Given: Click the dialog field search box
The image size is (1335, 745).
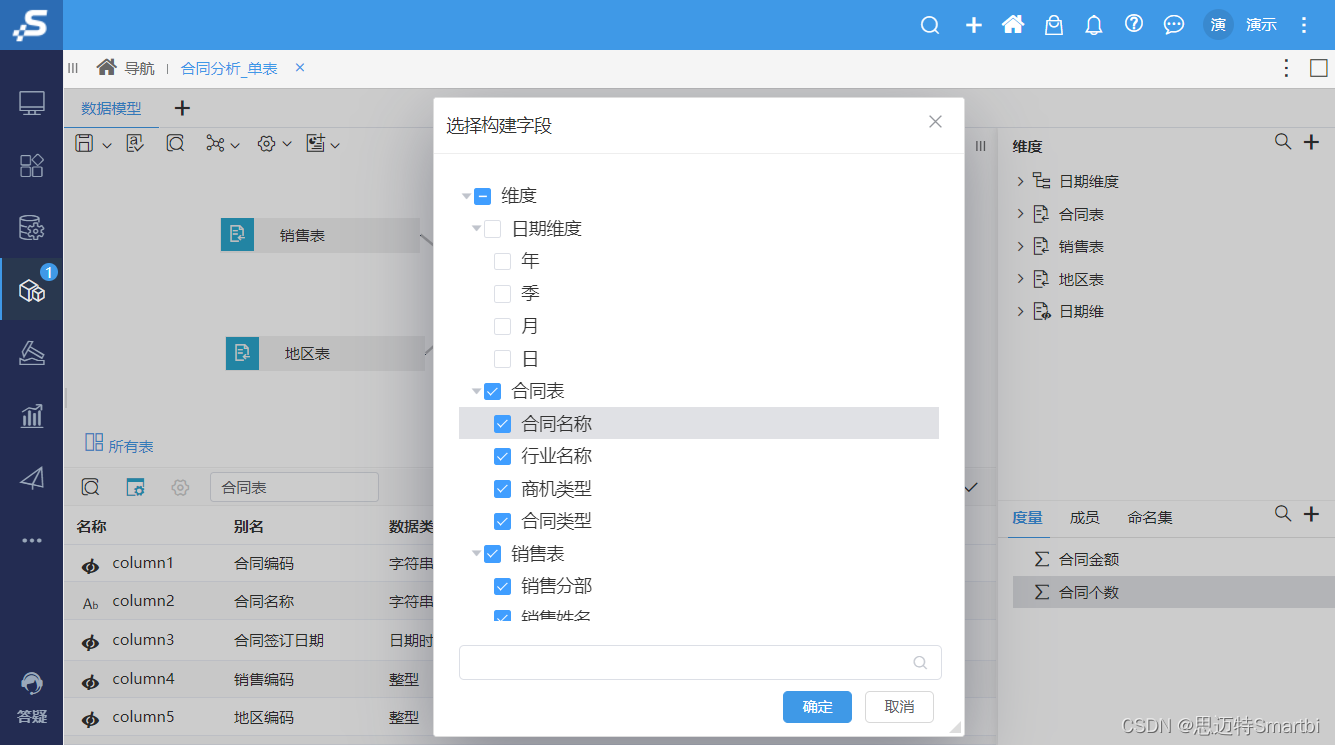Looking at the screenshot, I should [x=700, y=662].
